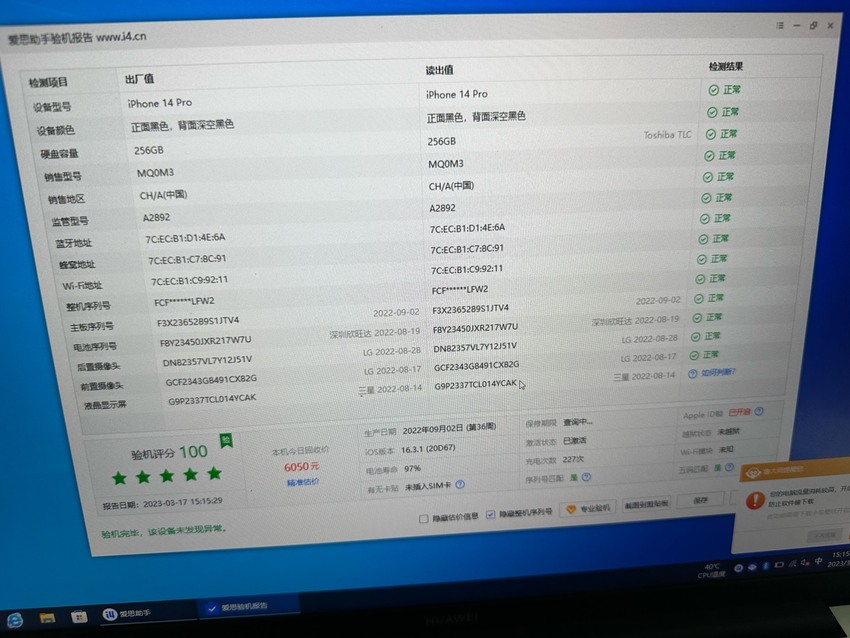Select the factory mainboard serial F3X2365289S1JTV4

click(198, 321)
